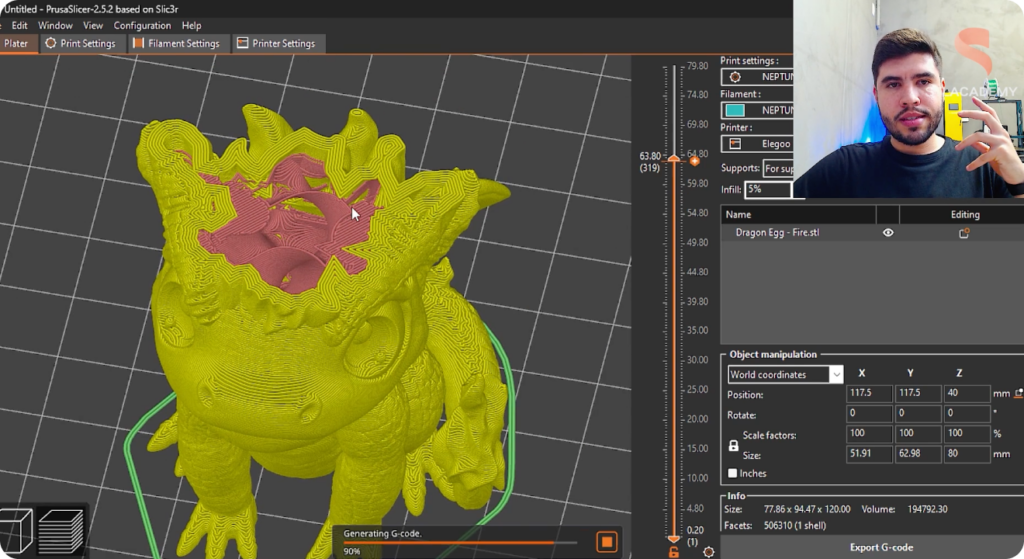Open the layer slider settings cog
Viewport: 1024px width, 559px height.
tap(709, 552)
